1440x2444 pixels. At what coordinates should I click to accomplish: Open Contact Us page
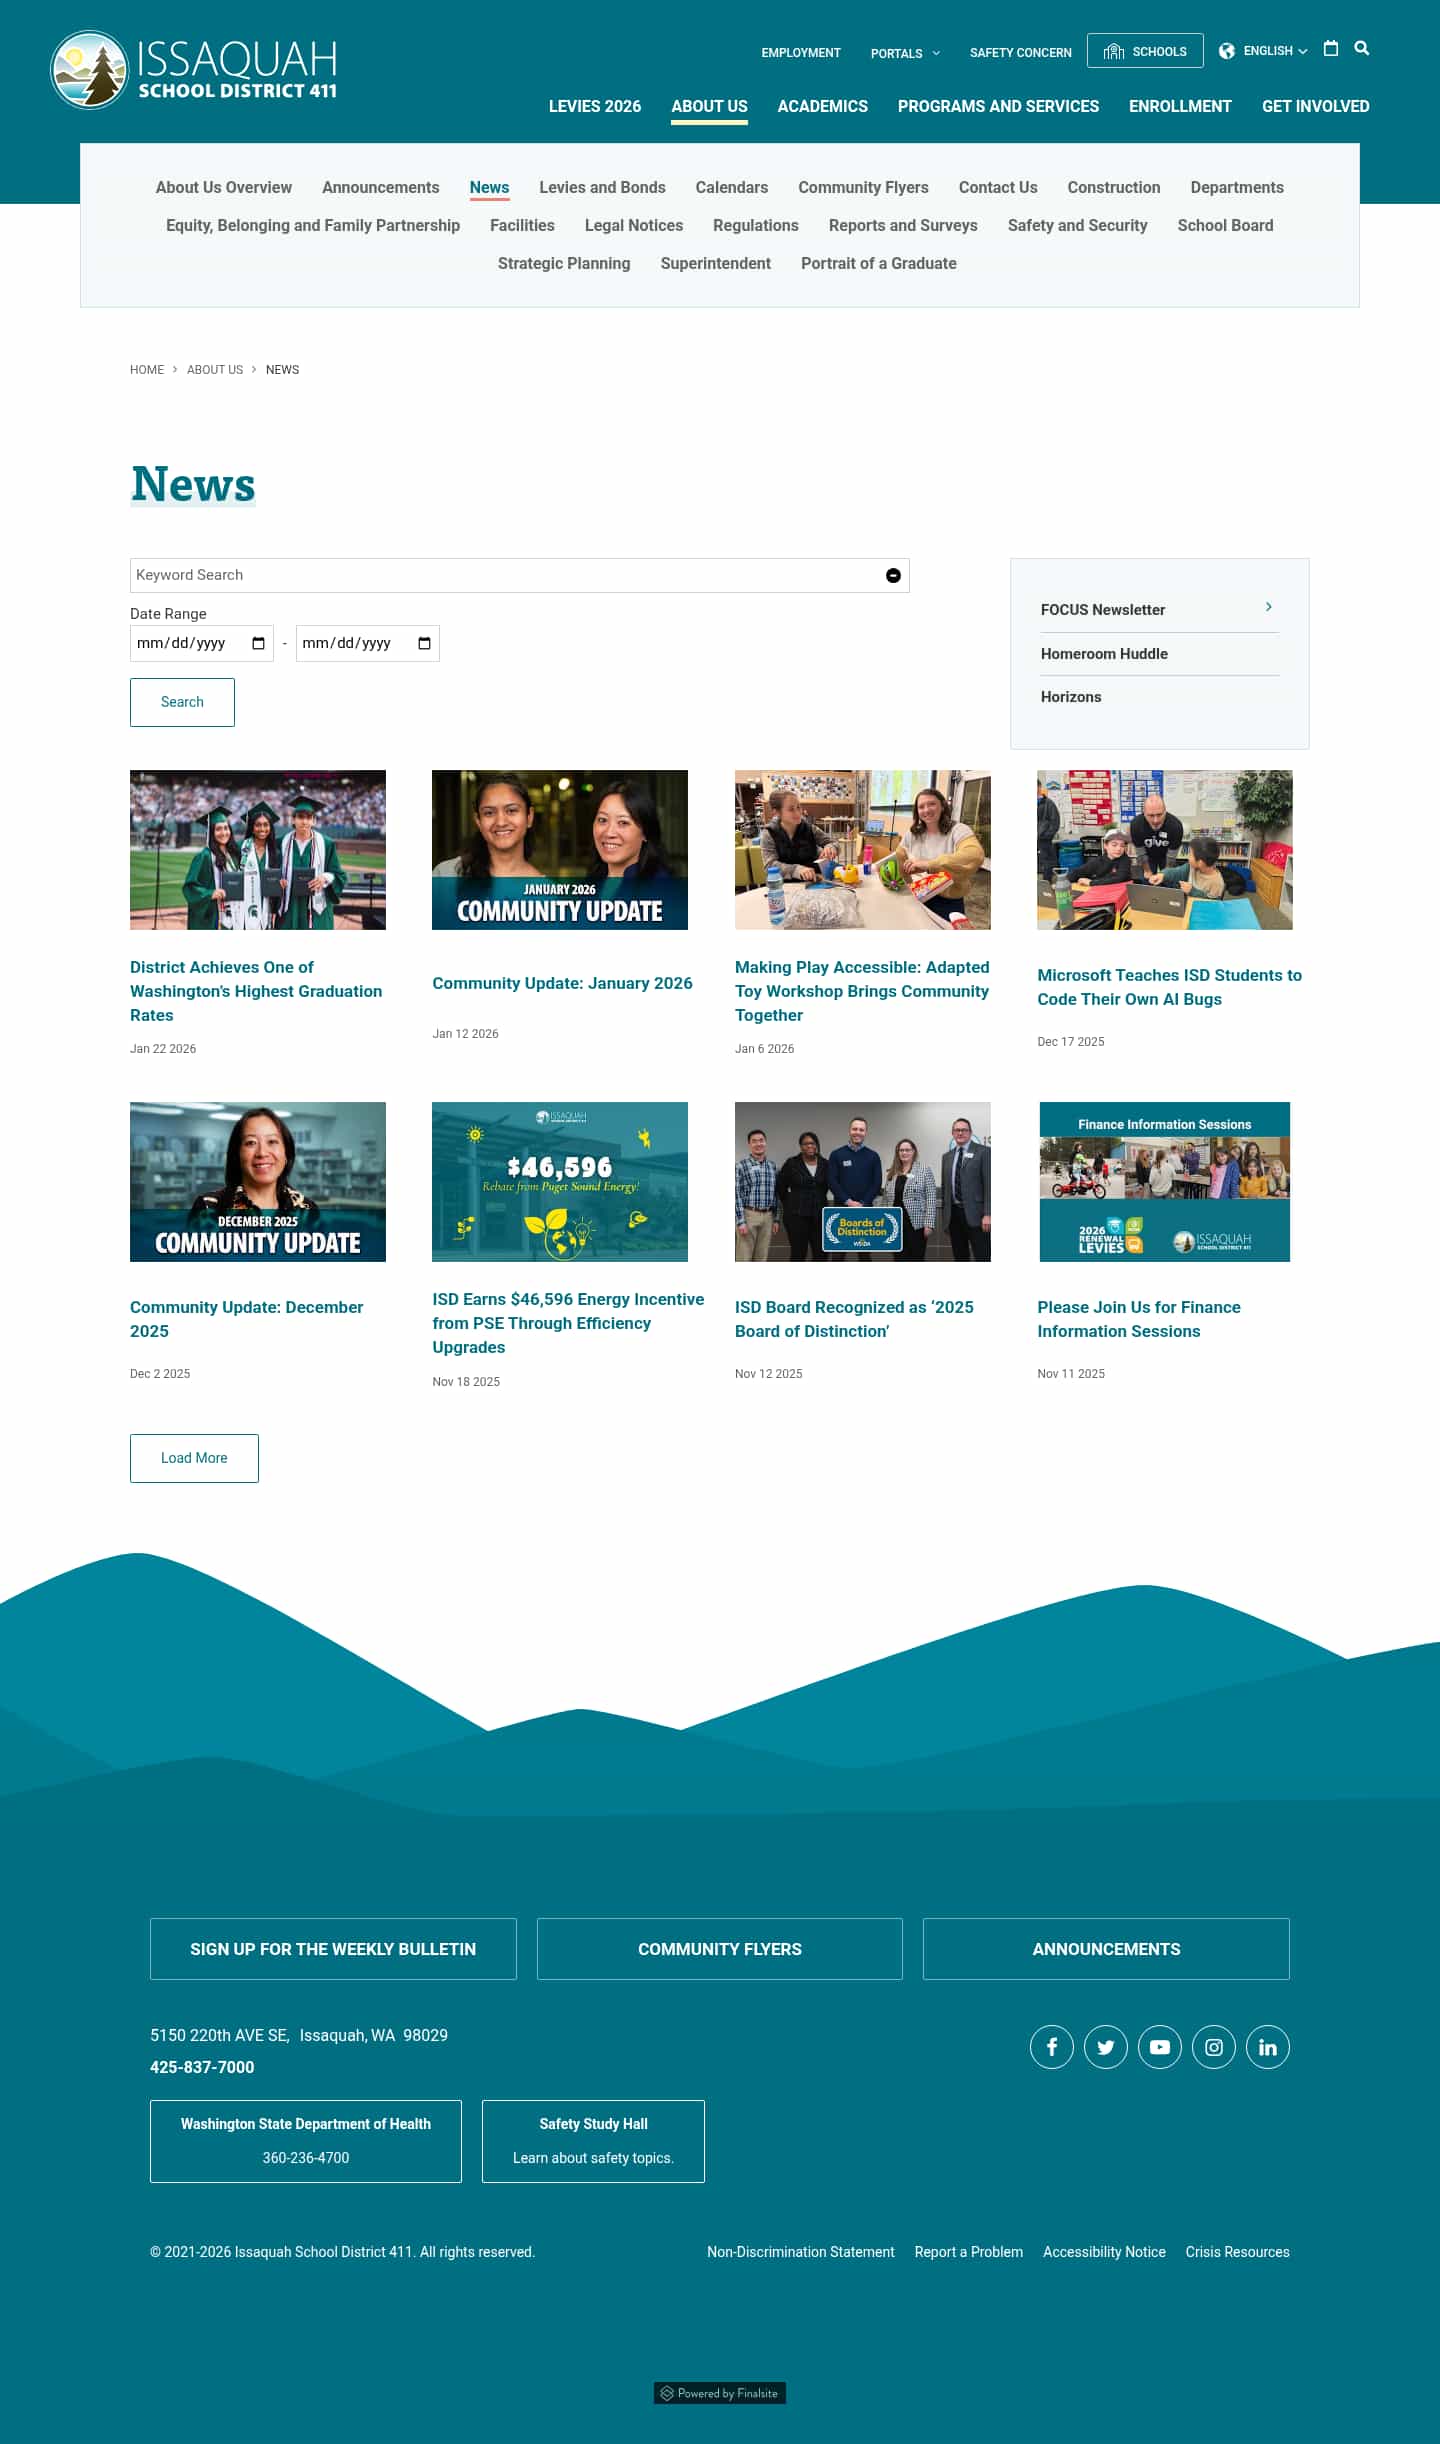click(x=998, y=187)
